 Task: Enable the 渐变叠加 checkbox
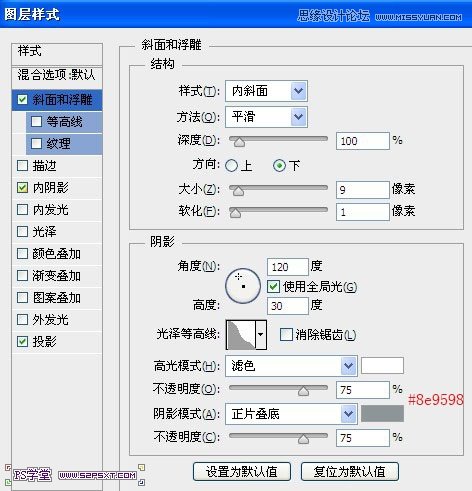[22, 276]
